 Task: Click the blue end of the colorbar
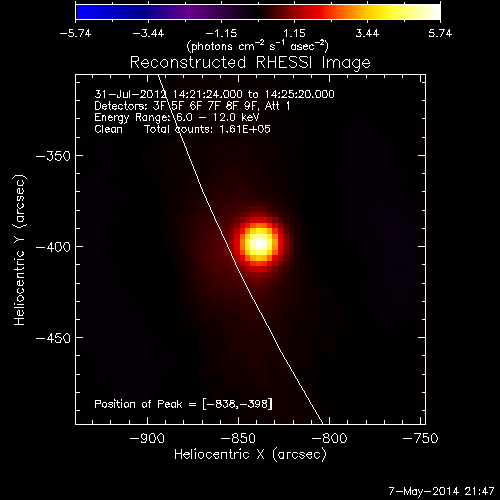87,12
